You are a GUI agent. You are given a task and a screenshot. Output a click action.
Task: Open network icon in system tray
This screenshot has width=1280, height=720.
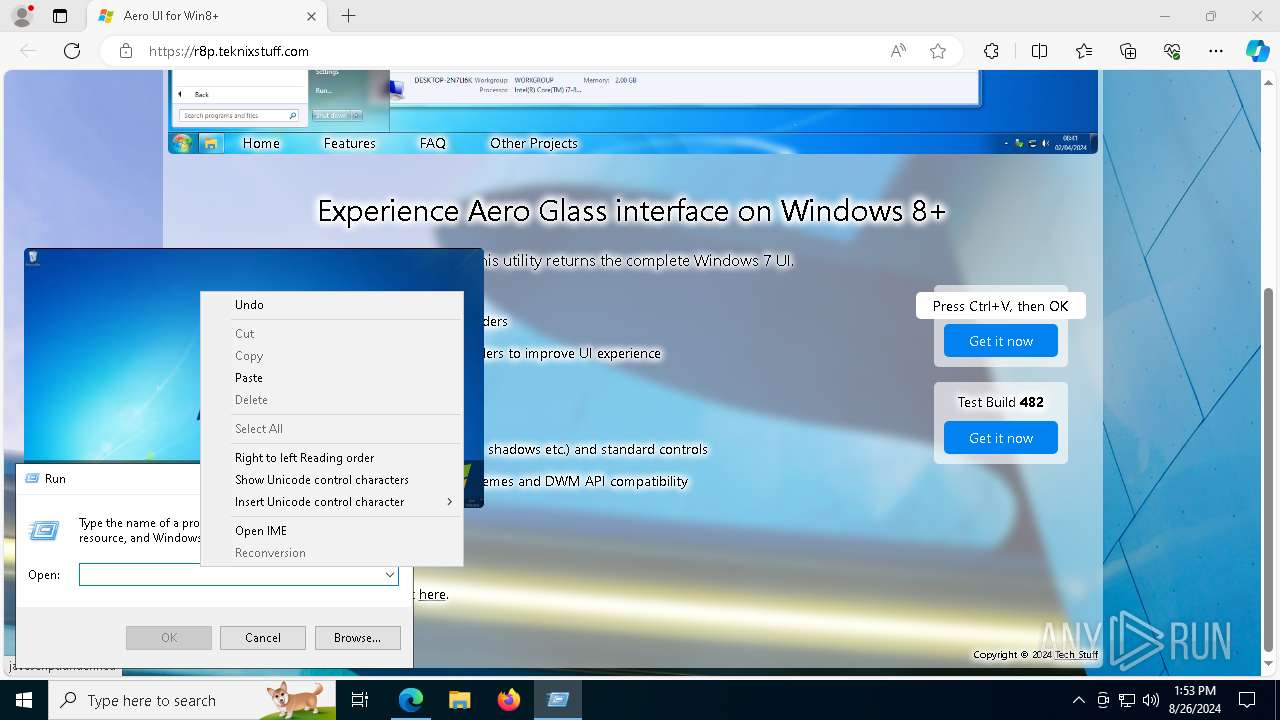[1127, 700]
